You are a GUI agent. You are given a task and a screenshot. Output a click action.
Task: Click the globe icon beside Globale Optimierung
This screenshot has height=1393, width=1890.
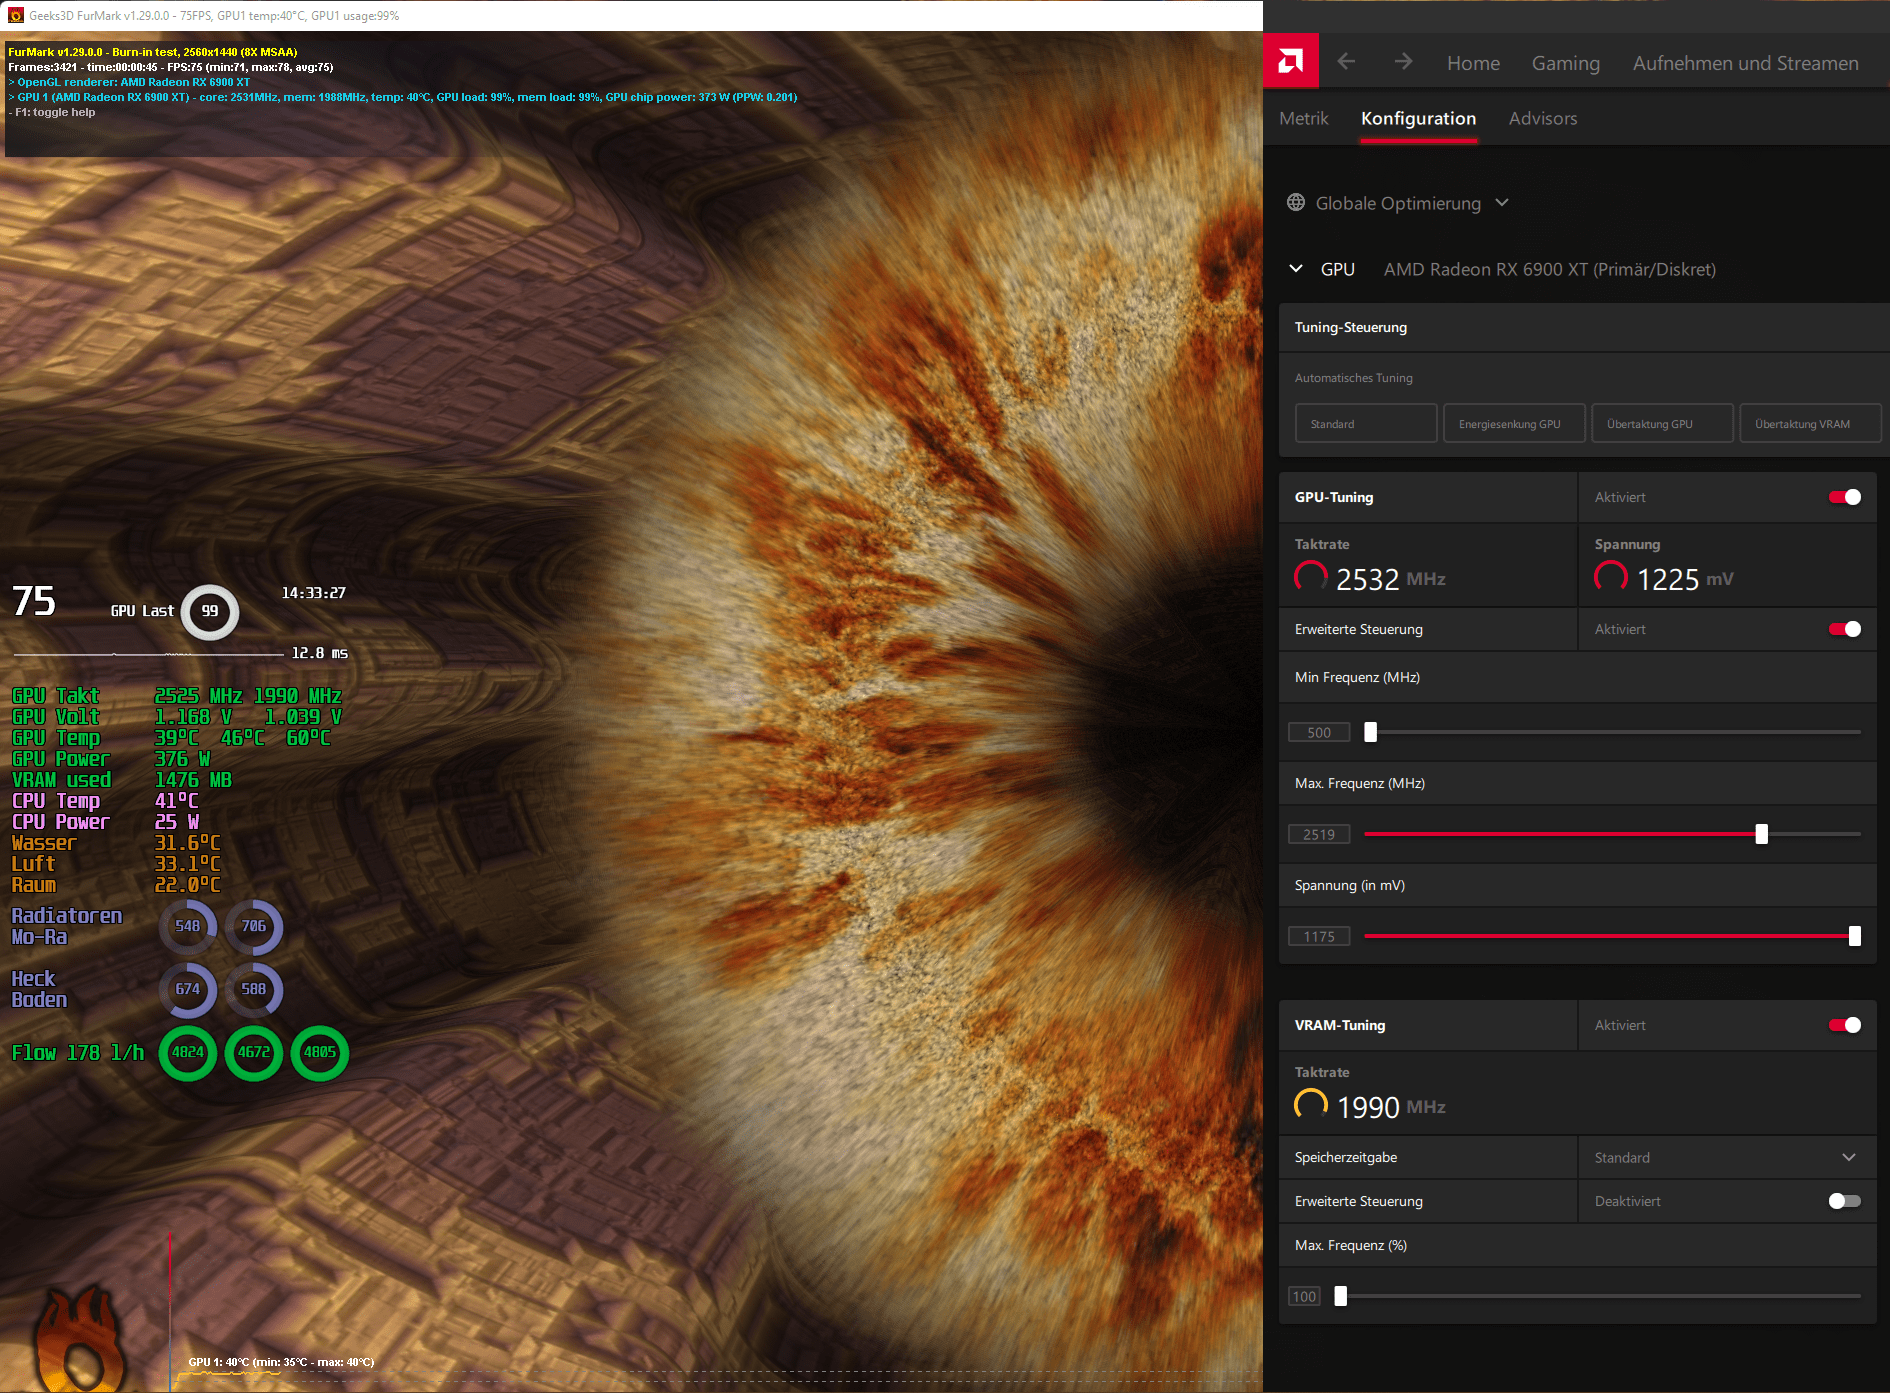(1296, 203)
